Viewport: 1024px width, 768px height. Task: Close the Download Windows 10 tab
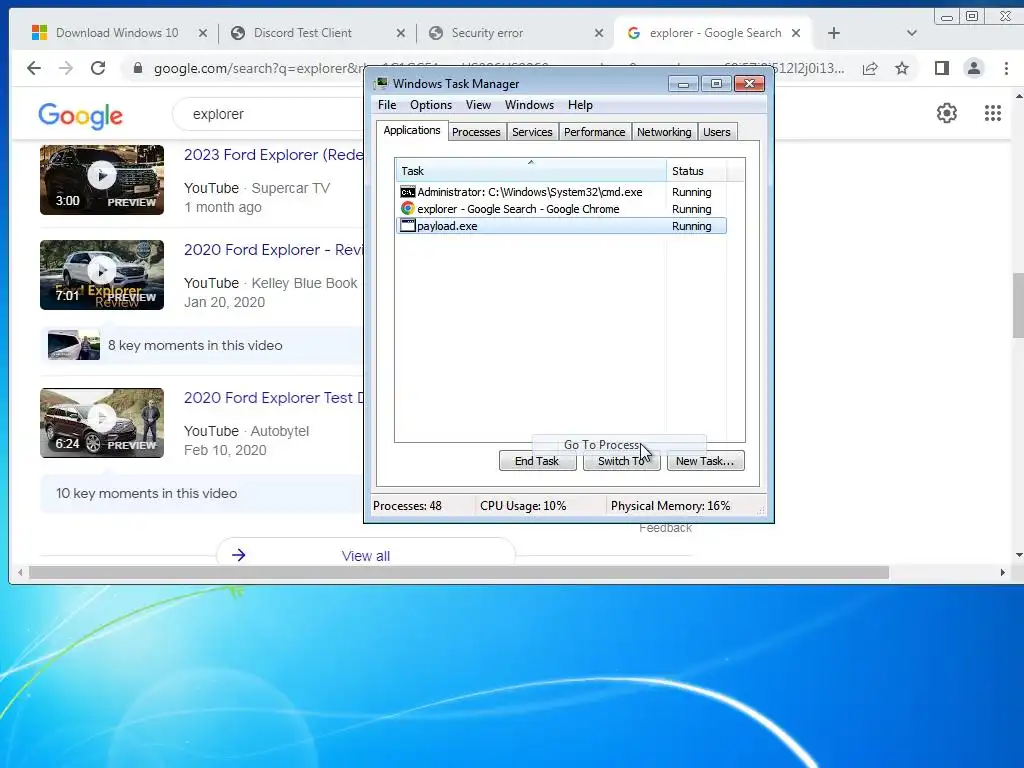point(203,33)
